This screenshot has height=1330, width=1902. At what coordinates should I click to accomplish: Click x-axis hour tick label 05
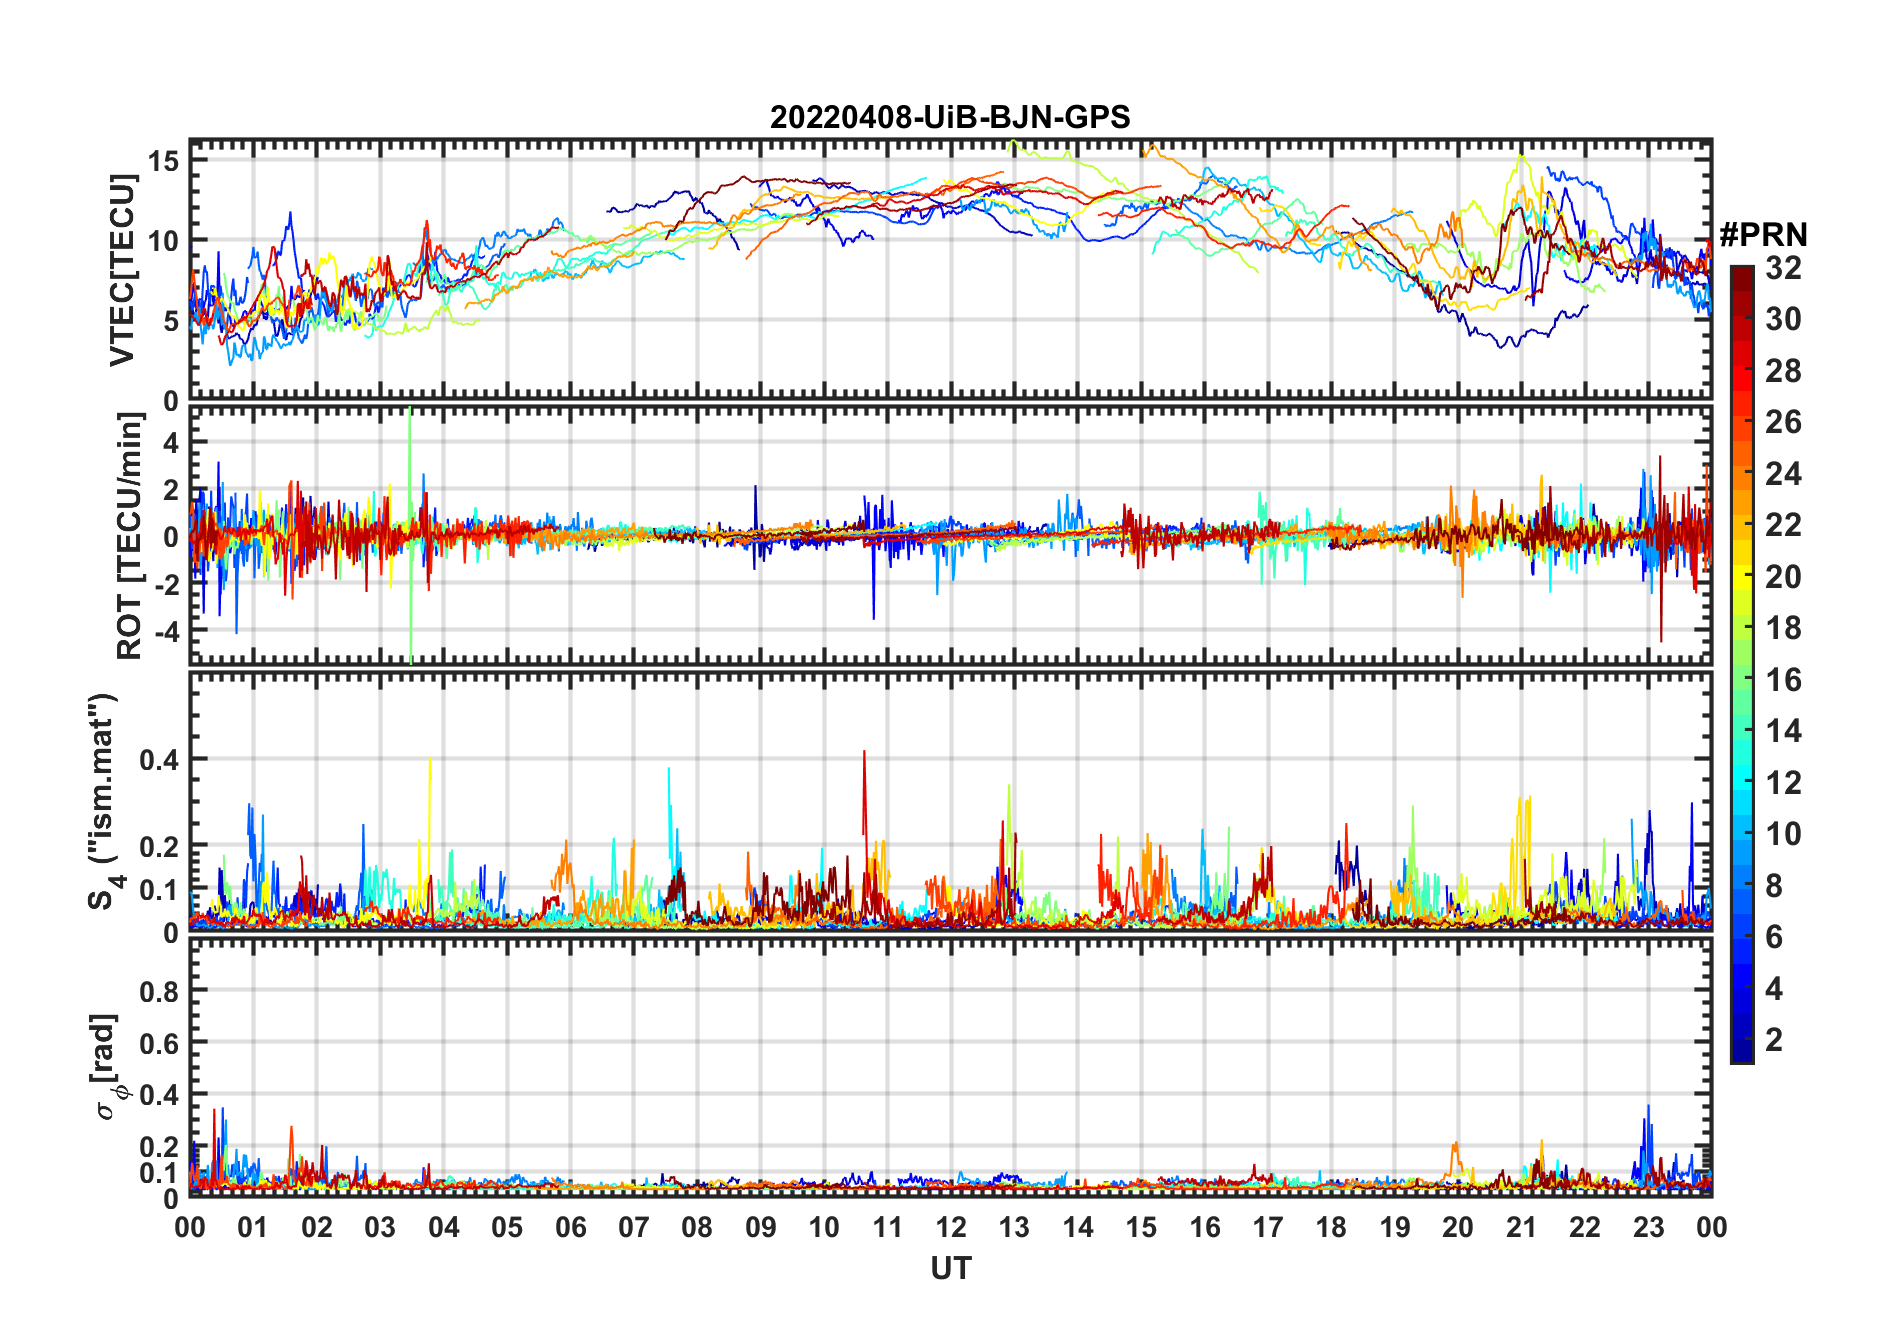tap(507, 1227)
